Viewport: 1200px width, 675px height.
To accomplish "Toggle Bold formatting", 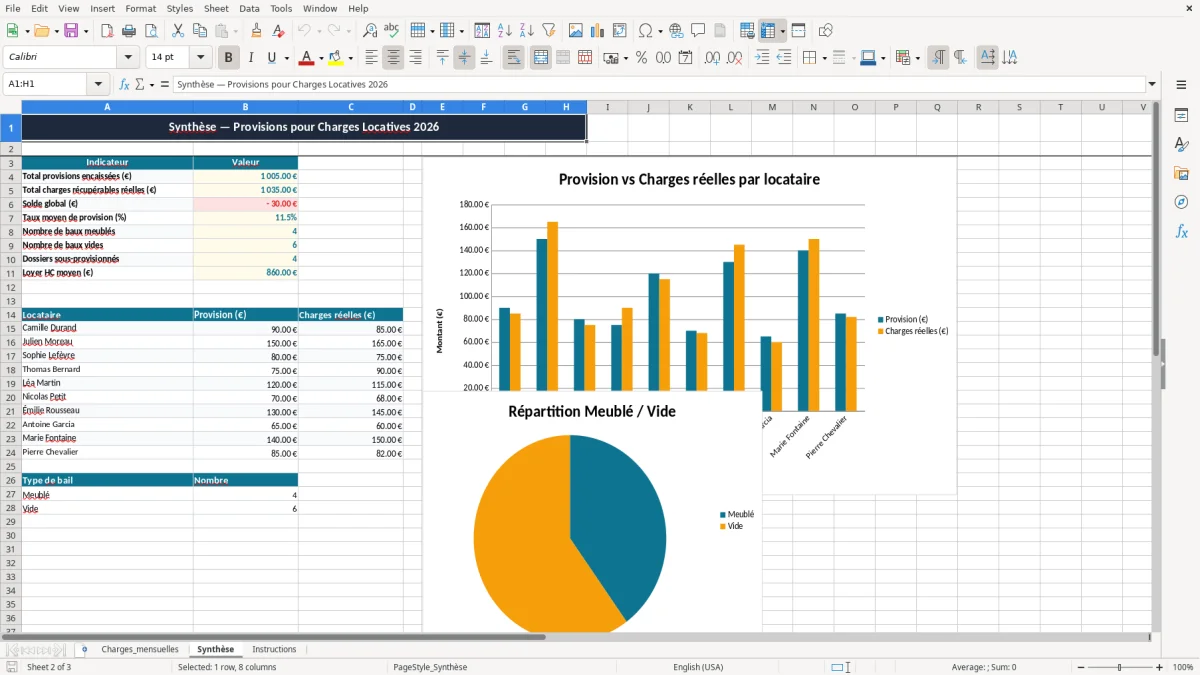I will (x=228, y=58).
